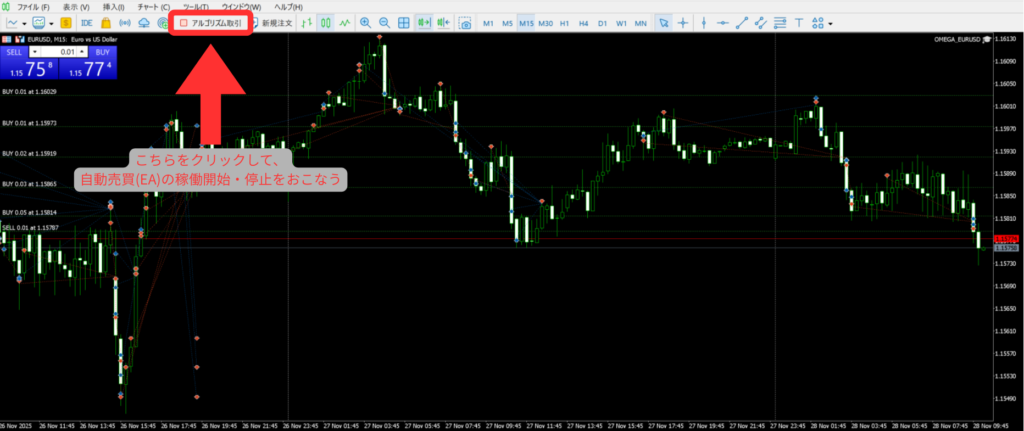Open 新規注文 new order dialog

(x=271, y=22)
